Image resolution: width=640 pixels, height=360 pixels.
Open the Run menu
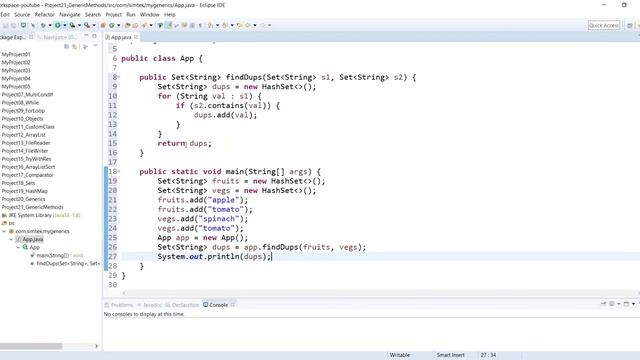(x=131, y=14)
